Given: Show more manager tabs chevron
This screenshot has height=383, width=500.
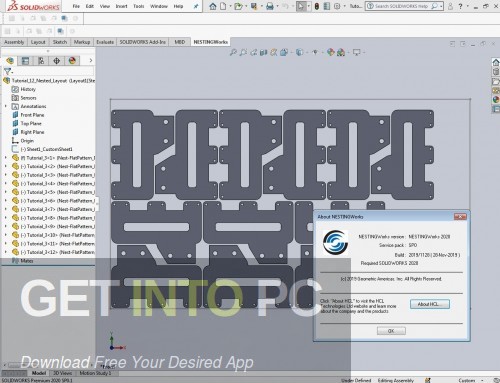Looking at the screenshot, I should (x=91, y=60).
